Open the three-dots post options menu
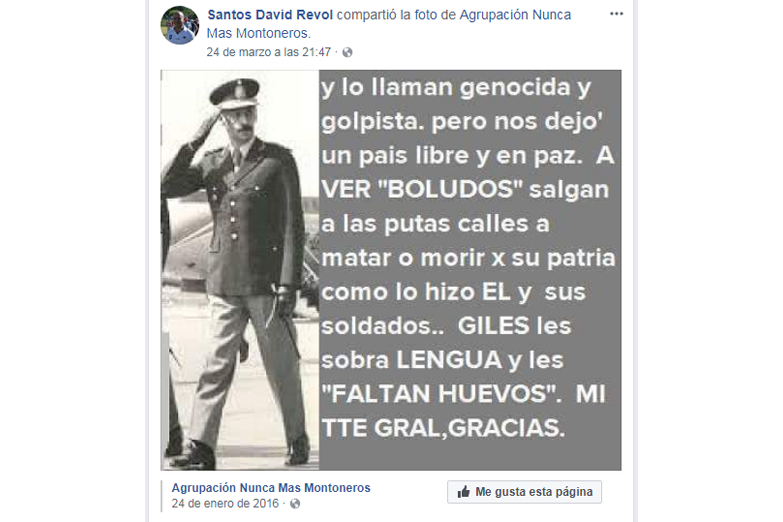783x522 pixels. coord(616,14)
